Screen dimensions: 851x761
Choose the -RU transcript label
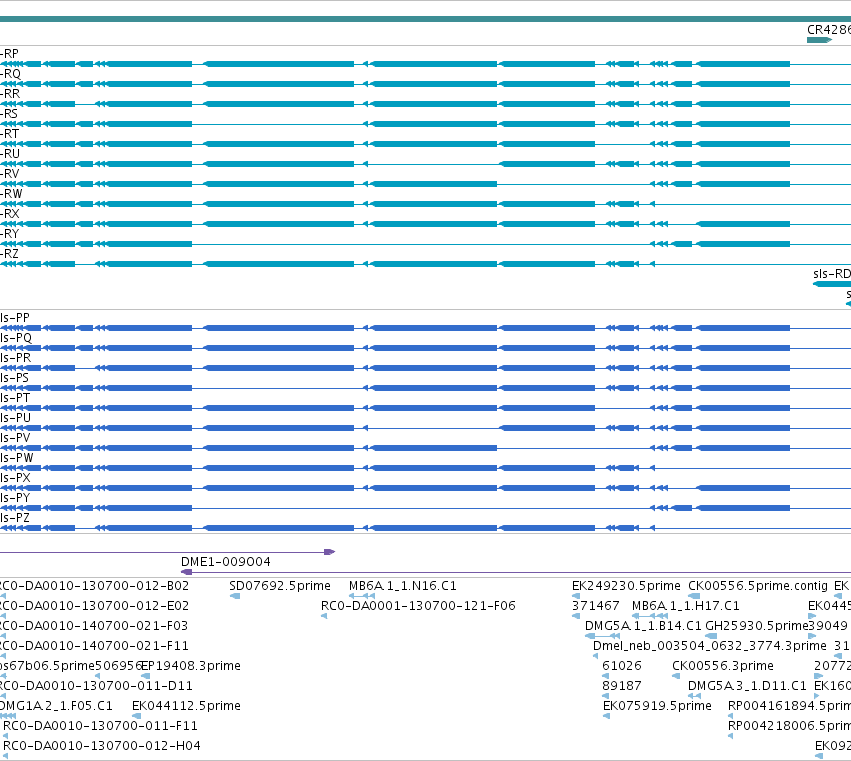pyautogui.click(x=10, y=154)
